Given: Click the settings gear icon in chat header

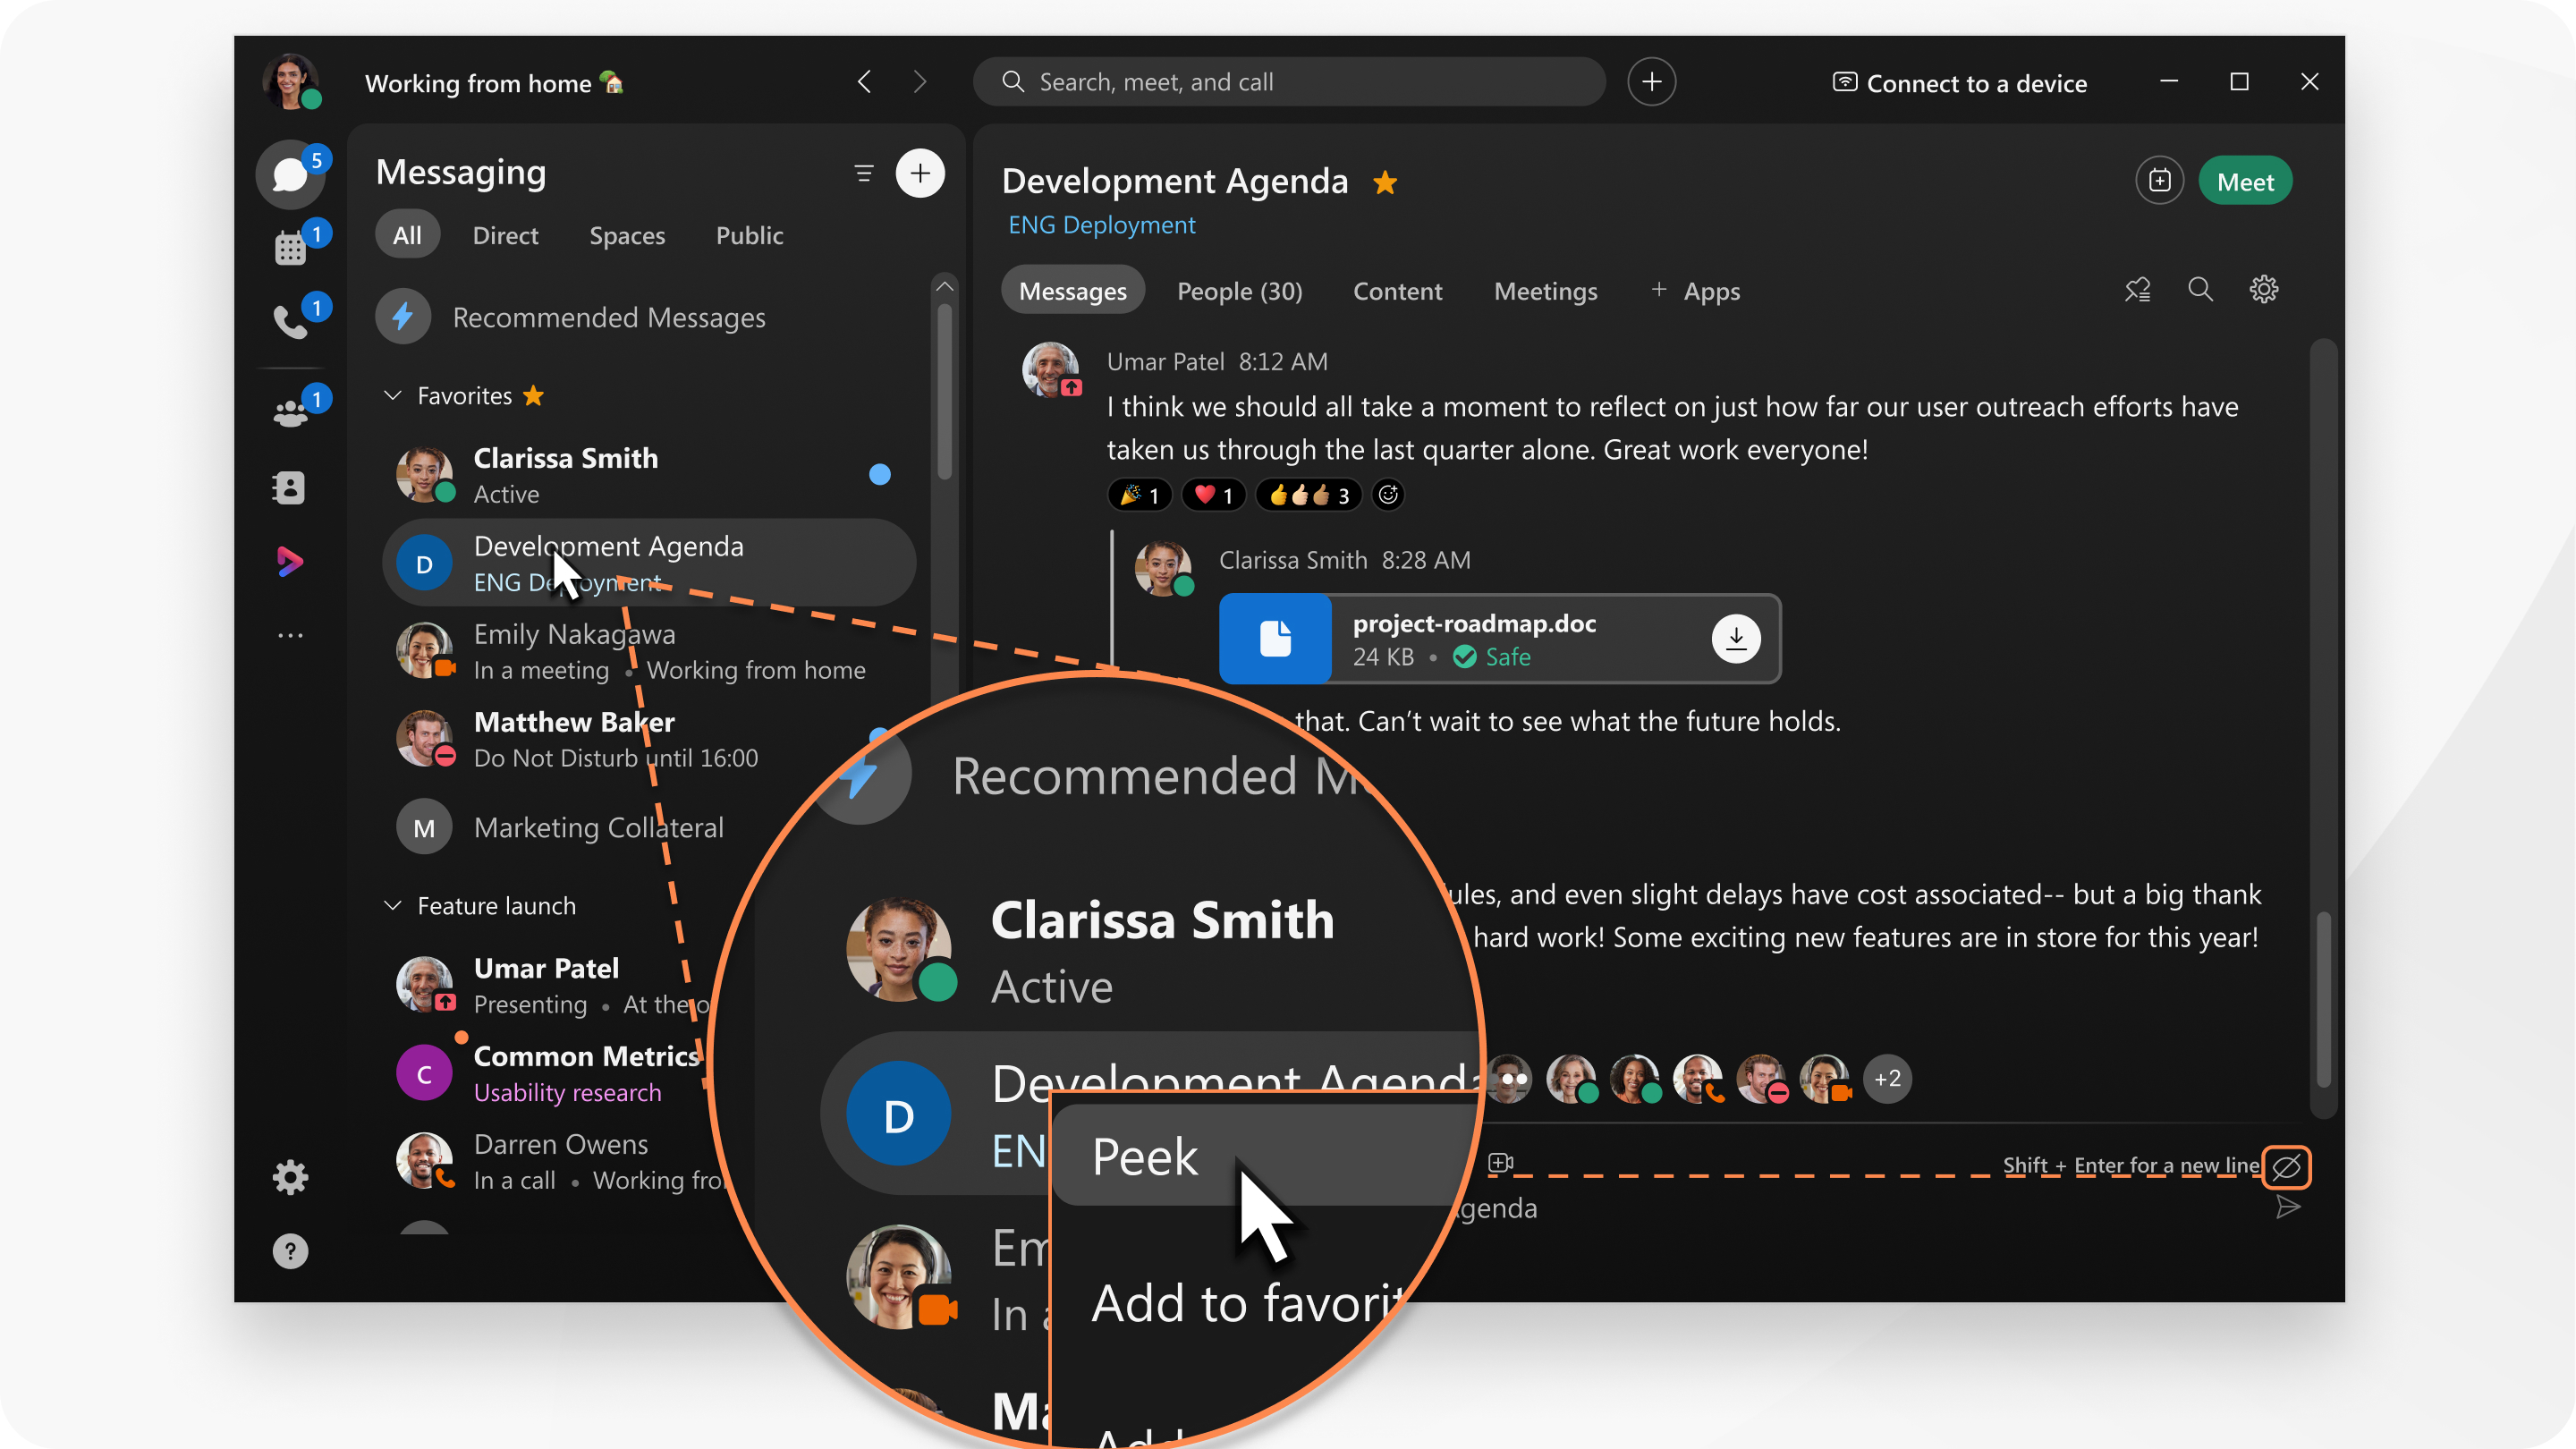Looking at the screenshot, I should (2263, 290).
